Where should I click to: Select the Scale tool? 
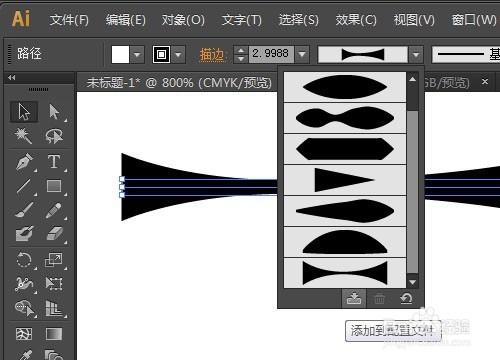pos(54,260)
